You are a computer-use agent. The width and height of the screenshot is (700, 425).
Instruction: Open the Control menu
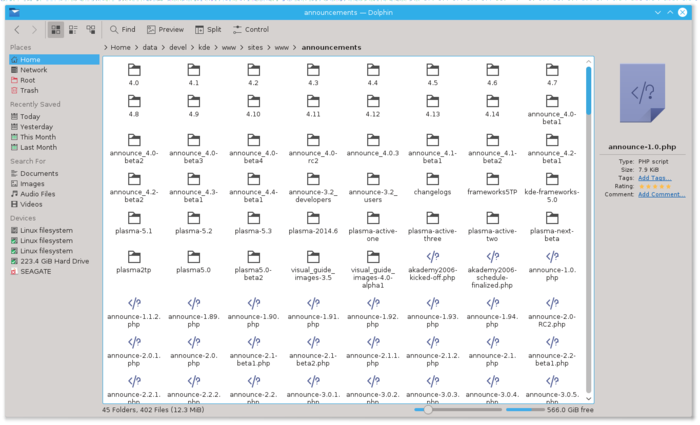251,29
